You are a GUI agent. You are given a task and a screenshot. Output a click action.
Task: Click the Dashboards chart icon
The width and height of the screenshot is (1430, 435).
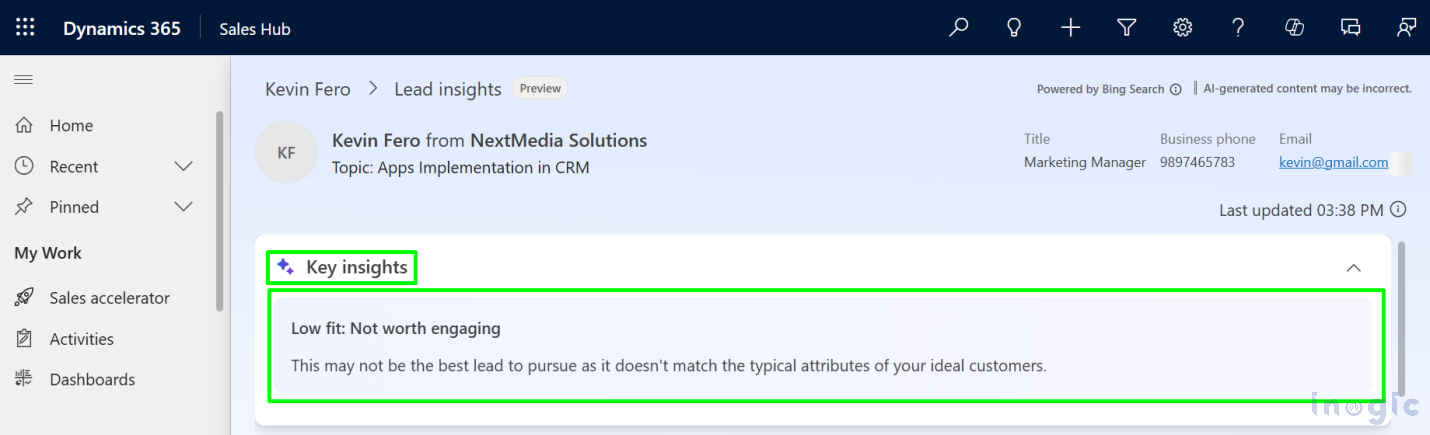point(25,380)
